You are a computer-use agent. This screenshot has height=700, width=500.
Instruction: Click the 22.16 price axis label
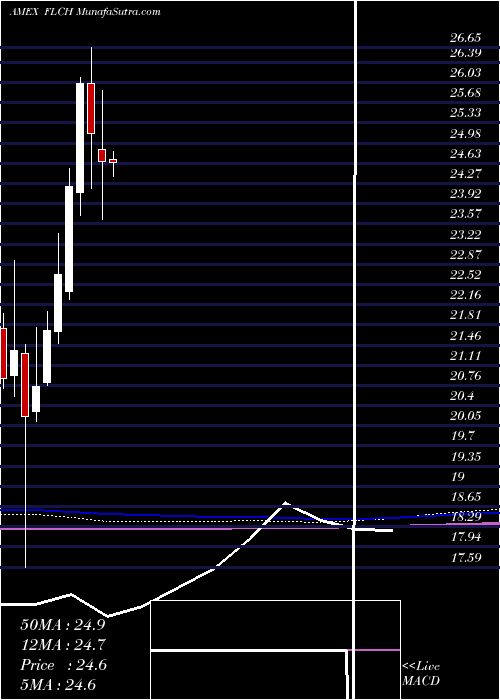tap(466, 295)
